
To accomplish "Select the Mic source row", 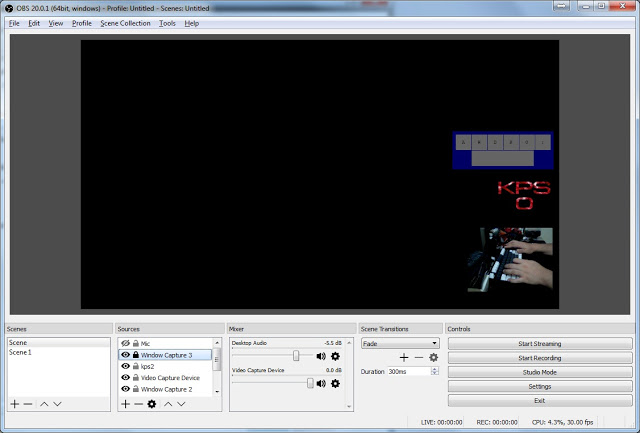I will pyautogui.click(x=165, y=344).
